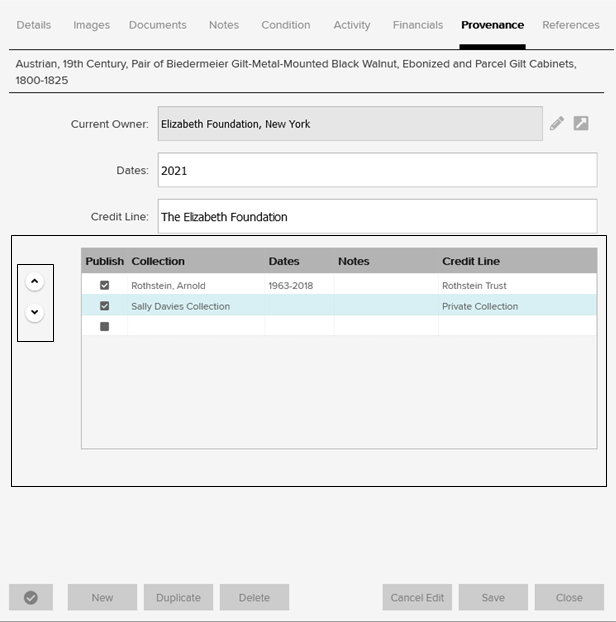Open the References tab

pyautogui.click(x=571, y=25)
